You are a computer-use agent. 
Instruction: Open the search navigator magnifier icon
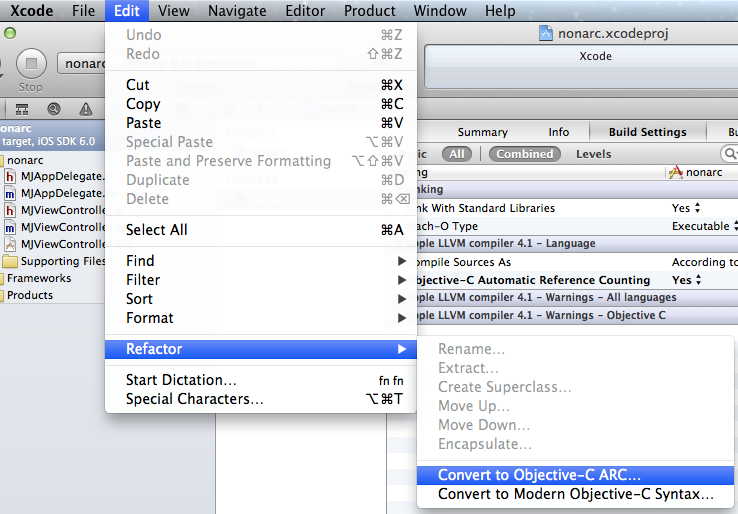[53, 109]
